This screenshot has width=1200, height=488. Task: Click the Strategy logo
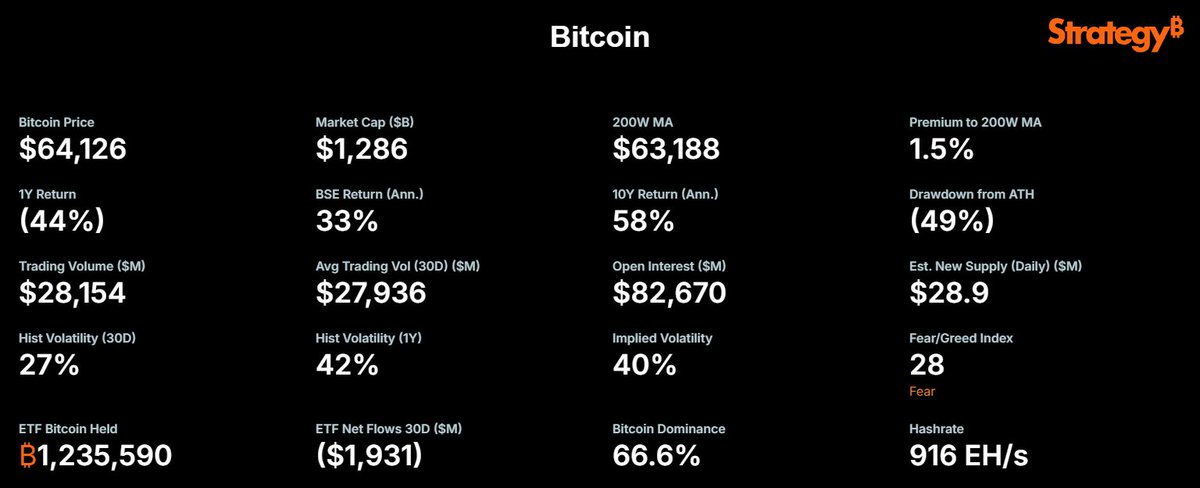pos(1115,34)
